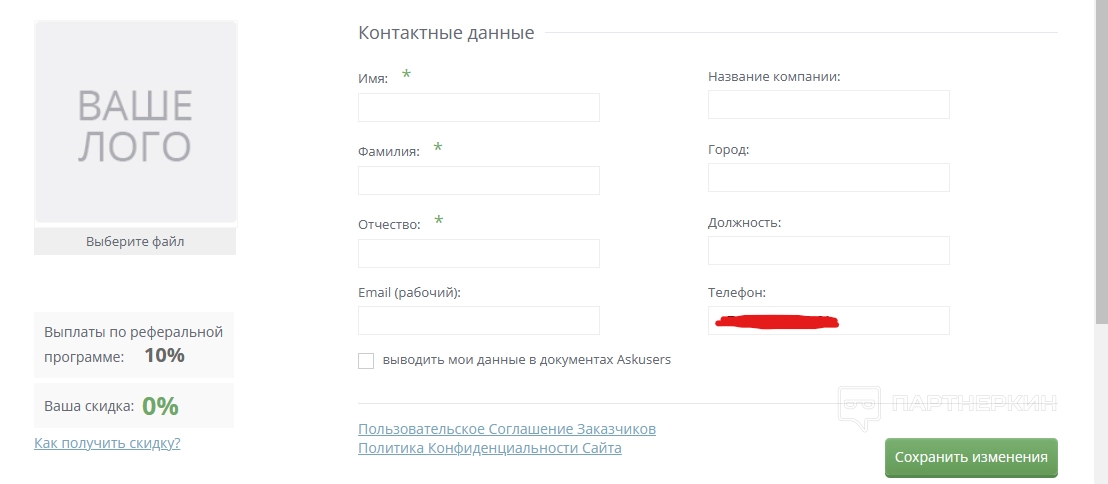Viewport: 1108px width, 484px height.
Task: Click the 'Должность' text field
Action: 828,251
